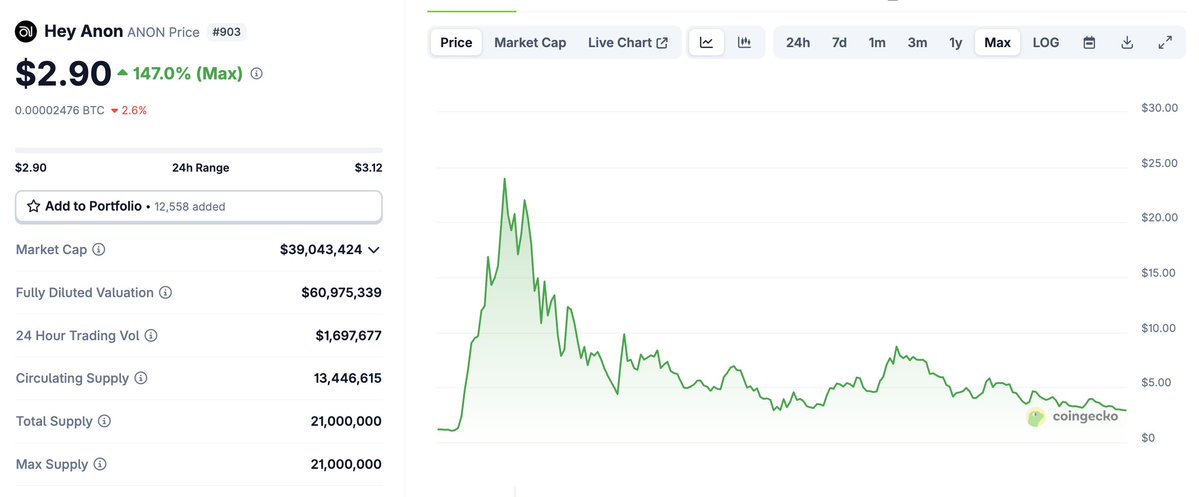Show Max Supply info tooltip

(100, 463)
